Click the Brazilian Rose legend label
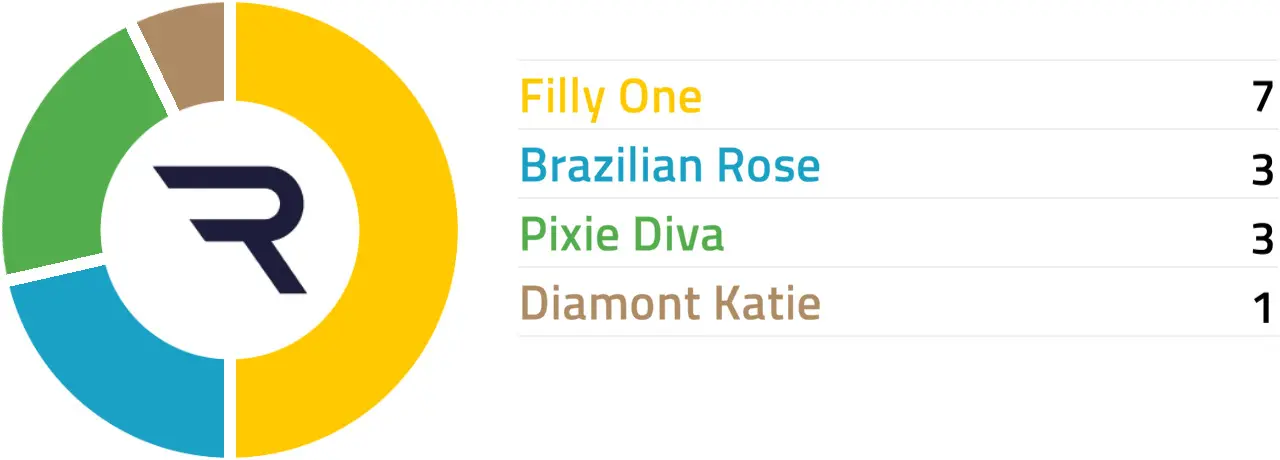Viewport: 1280px width, 460px height. (669, 166)
